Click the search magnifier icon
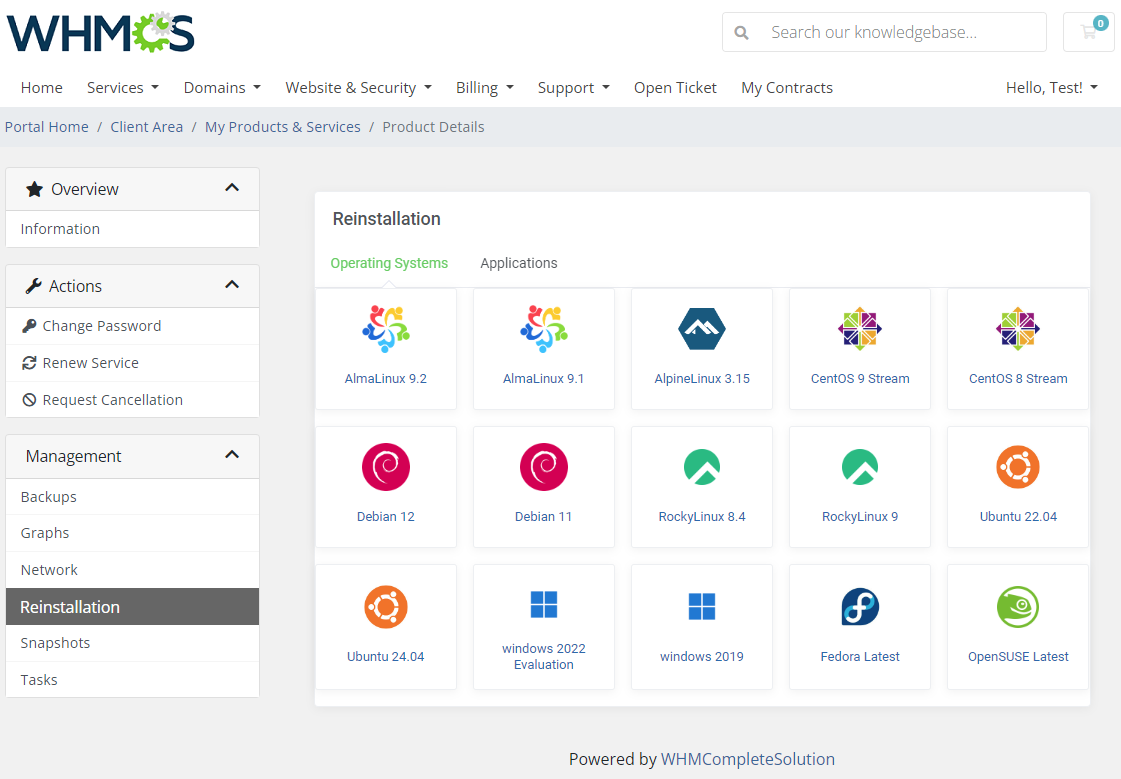The height and width of the screenshot is (779, 1121). tap(741, 32)
